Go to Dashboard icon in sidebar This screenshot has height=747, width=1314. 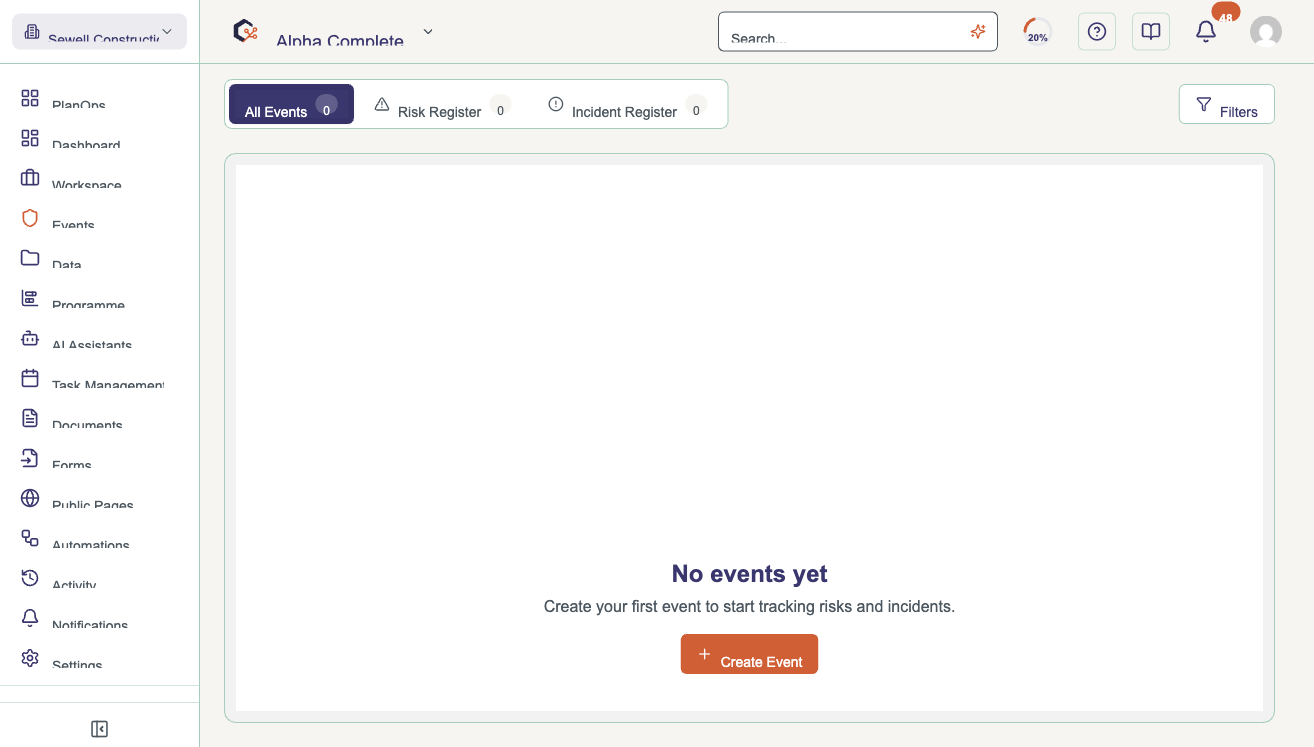(30, 138)
